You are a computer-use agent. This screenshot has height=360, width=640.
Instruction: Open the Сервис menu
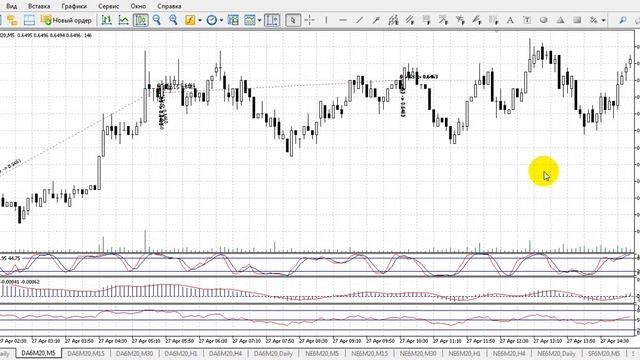[x=109, y=6]
